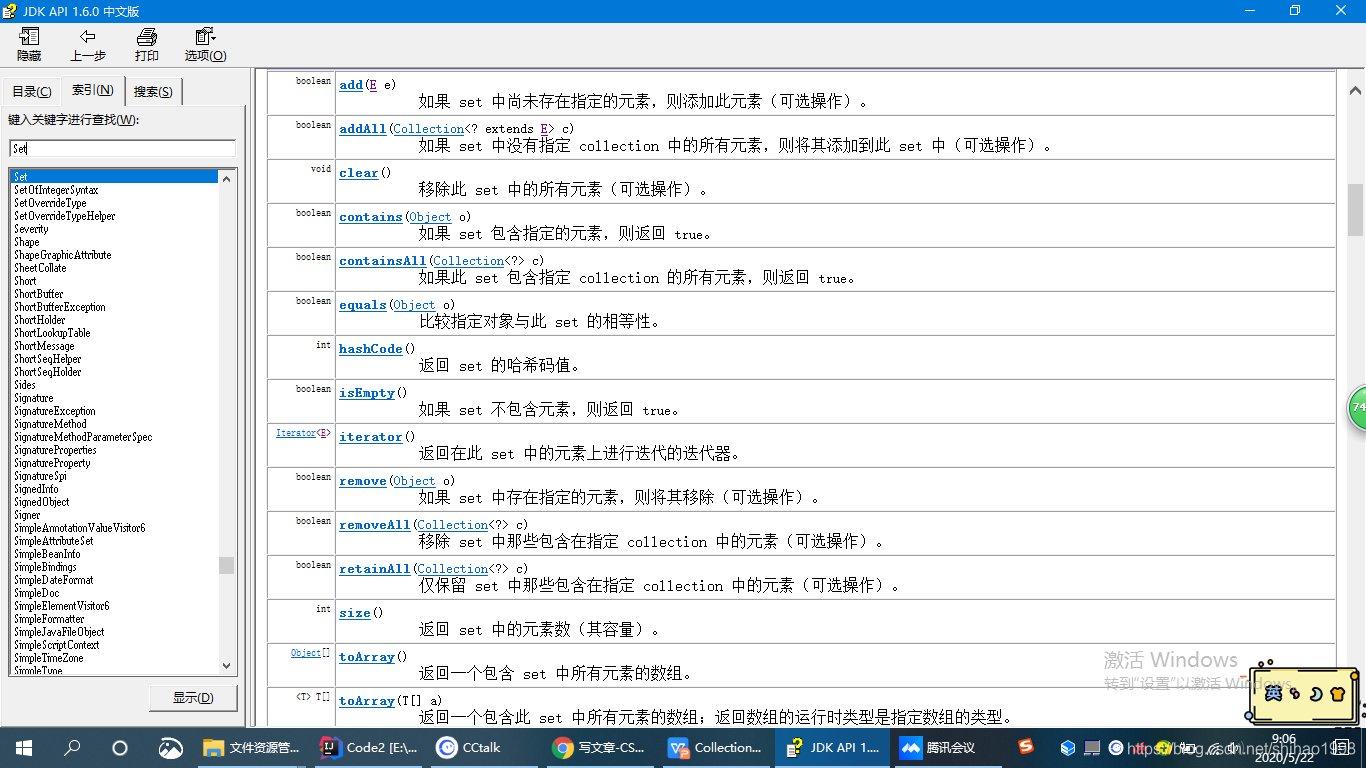Click the 上一步 (Back) toolbar icon
Viewport: 1366px width, 768px height.
87,44
